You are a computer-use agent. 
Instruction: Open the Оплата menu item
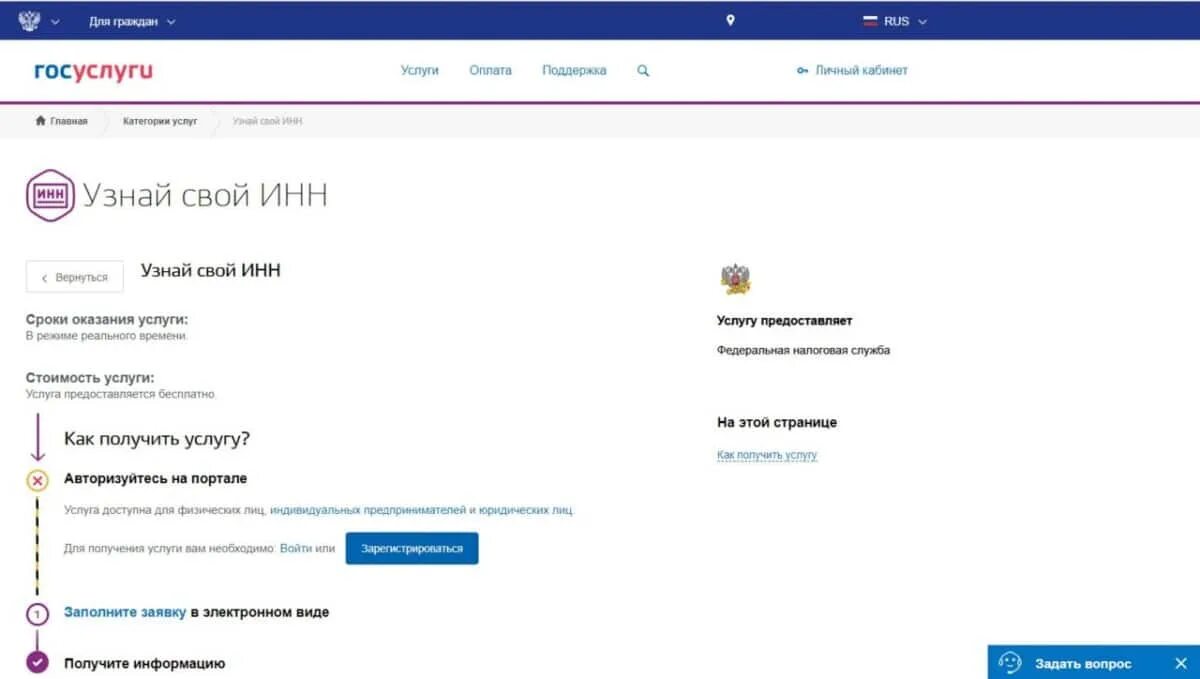coord(491,70)
